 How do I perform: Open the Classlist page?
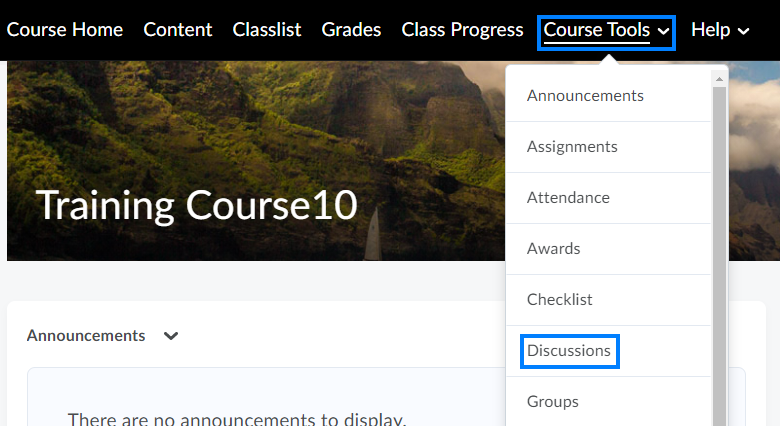[267, 30]
